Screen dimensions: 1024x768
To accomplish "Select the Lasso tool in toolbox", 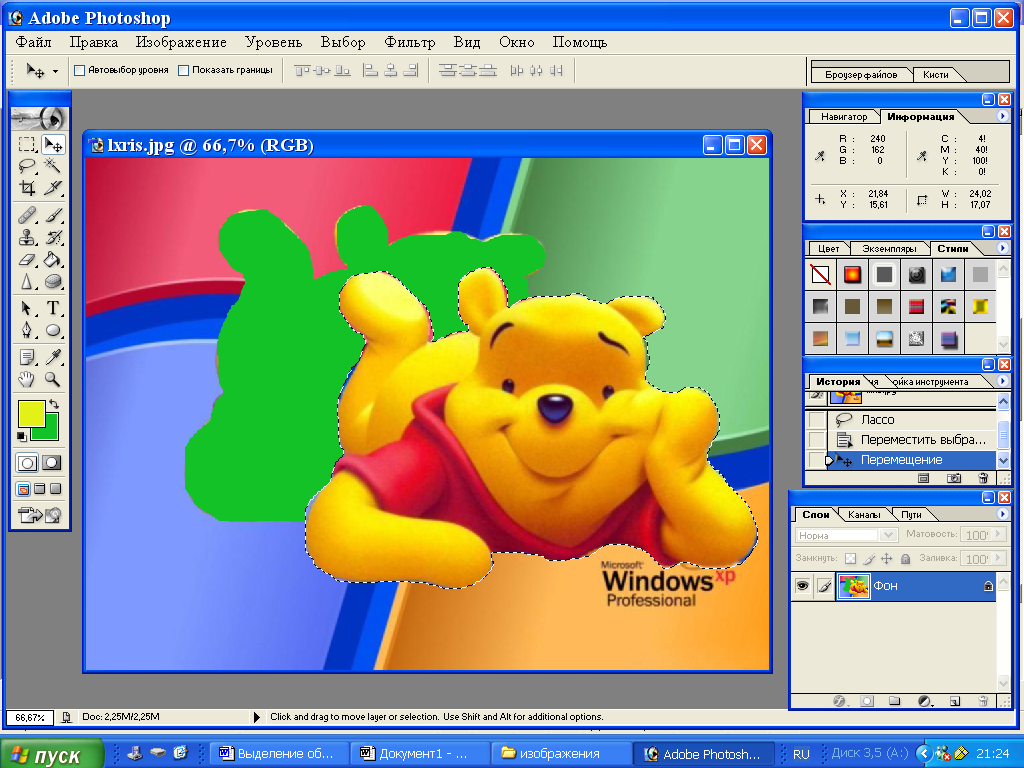I will point(27,166).
